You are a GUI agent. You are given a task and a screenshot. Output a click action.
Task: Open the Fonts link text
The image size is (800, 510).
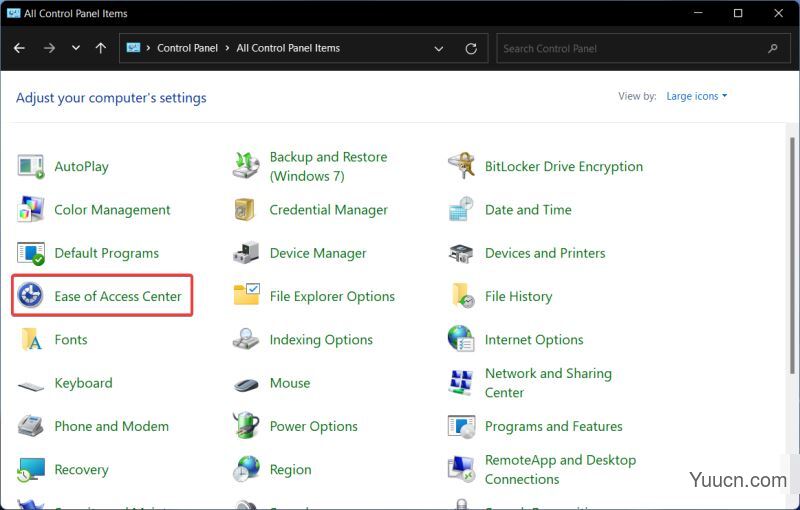click(71, 339)
